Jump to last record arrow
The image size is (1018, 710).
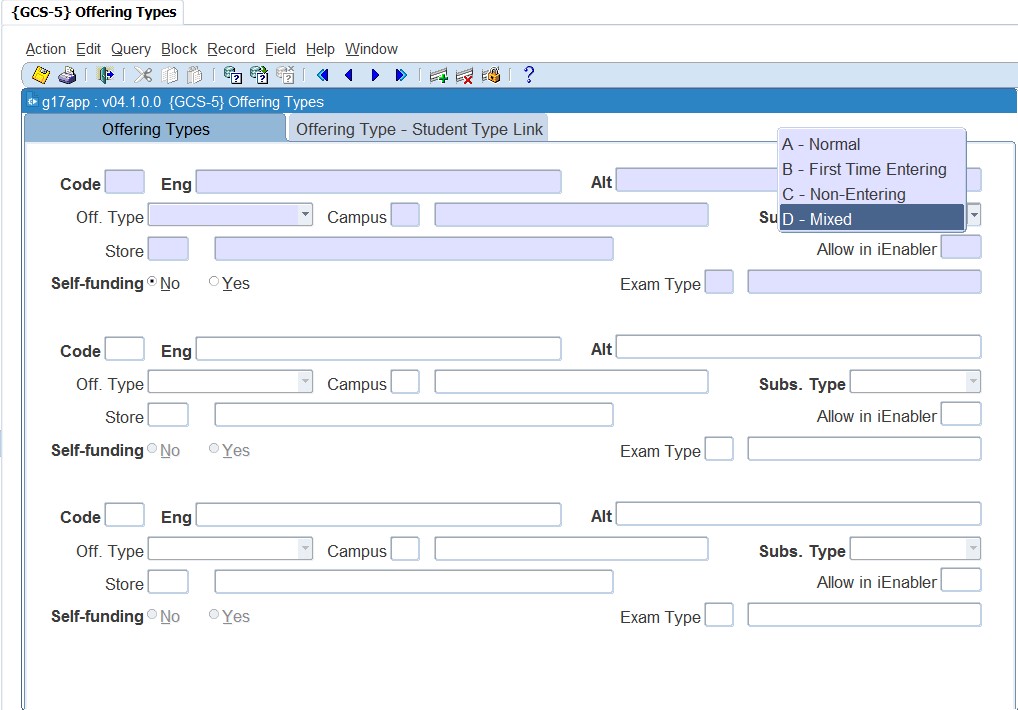tap(401, 75)
